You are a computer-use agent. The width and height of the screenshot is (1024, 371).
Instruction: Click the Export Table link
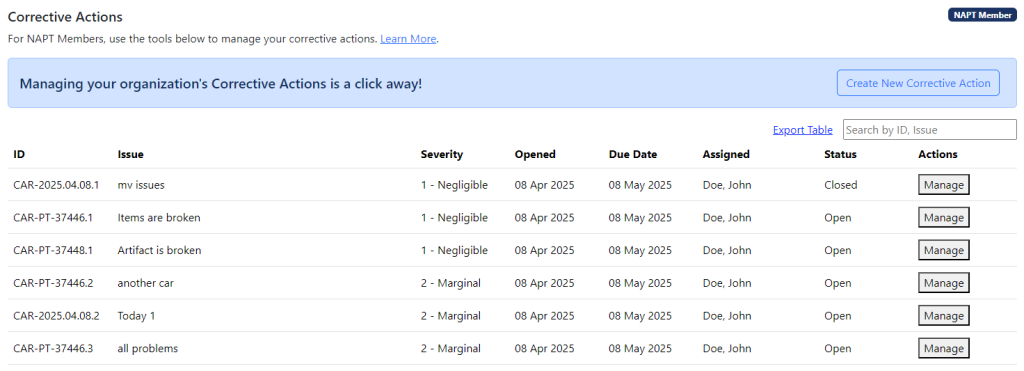803,130
